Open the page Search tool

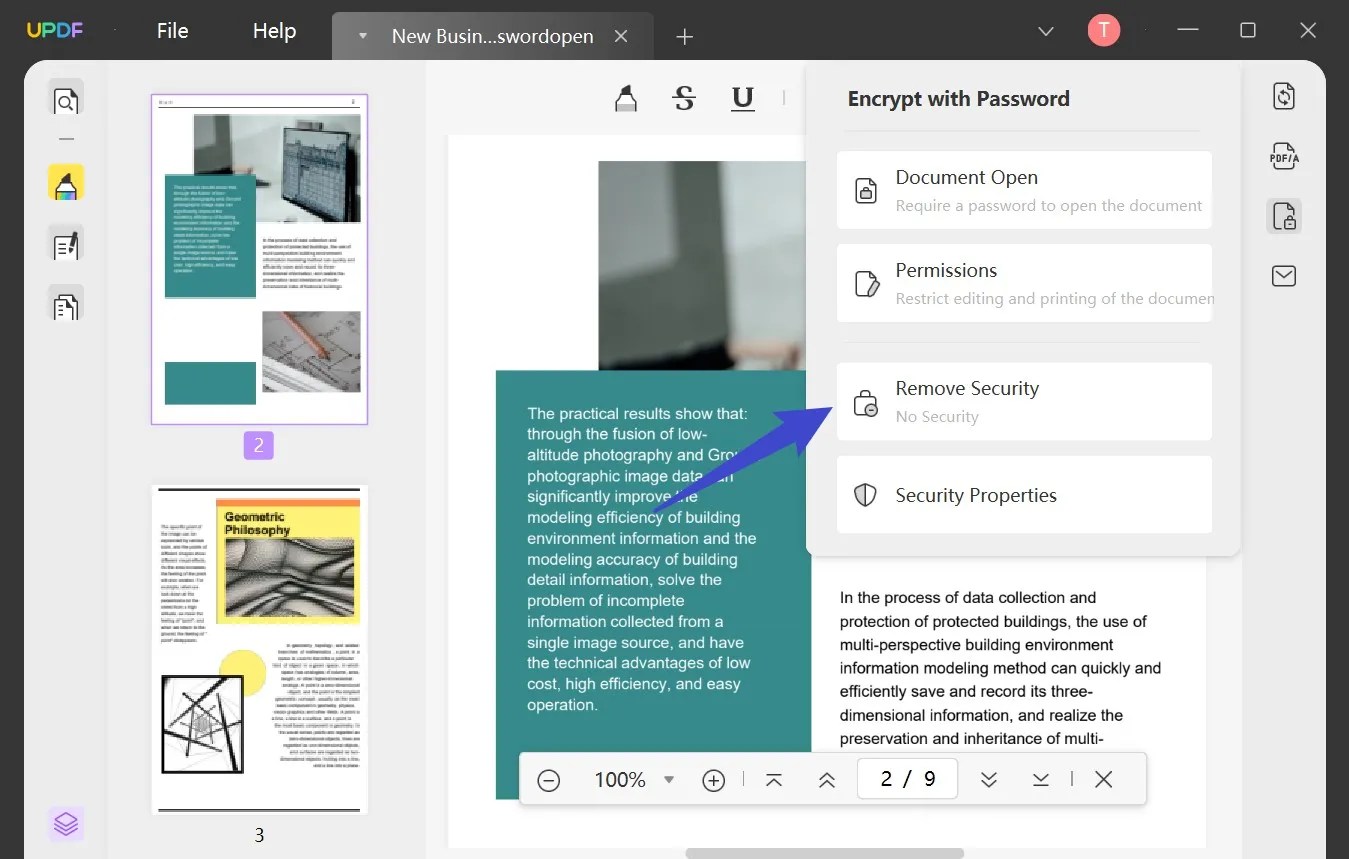click(x=65, y=100)
